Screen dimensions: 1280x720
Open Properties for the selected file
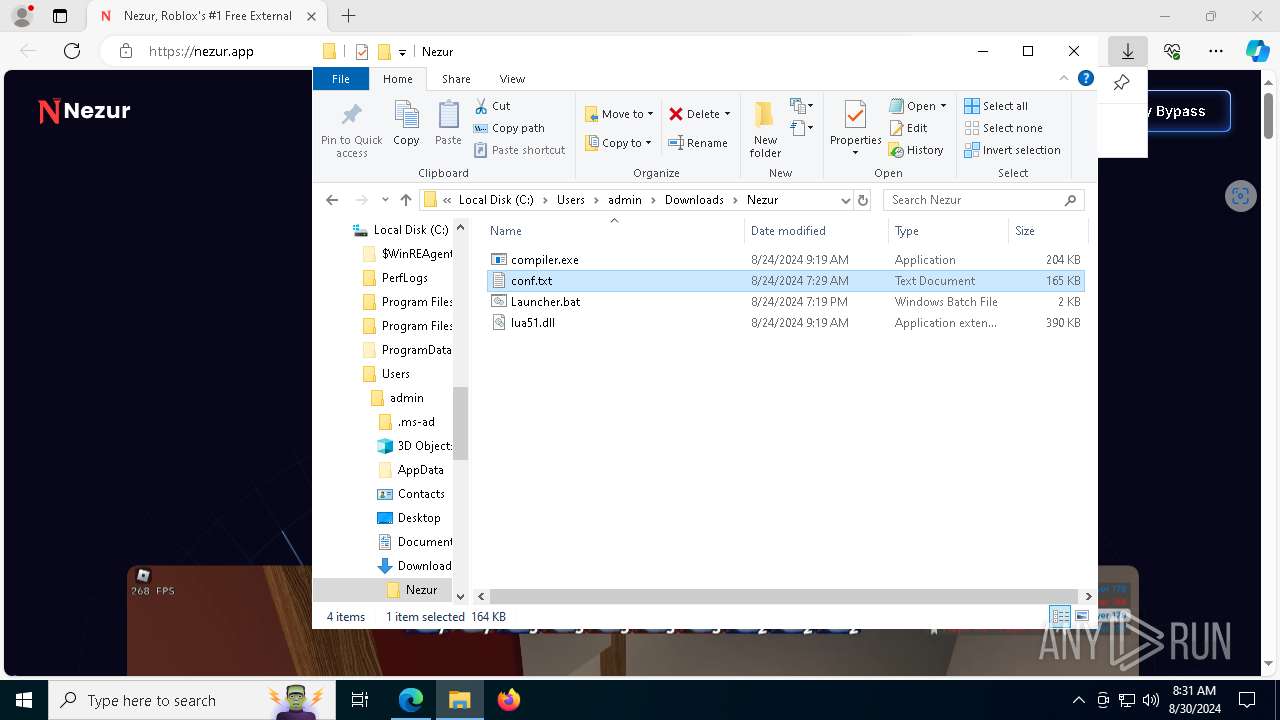(x=855, y=129)
